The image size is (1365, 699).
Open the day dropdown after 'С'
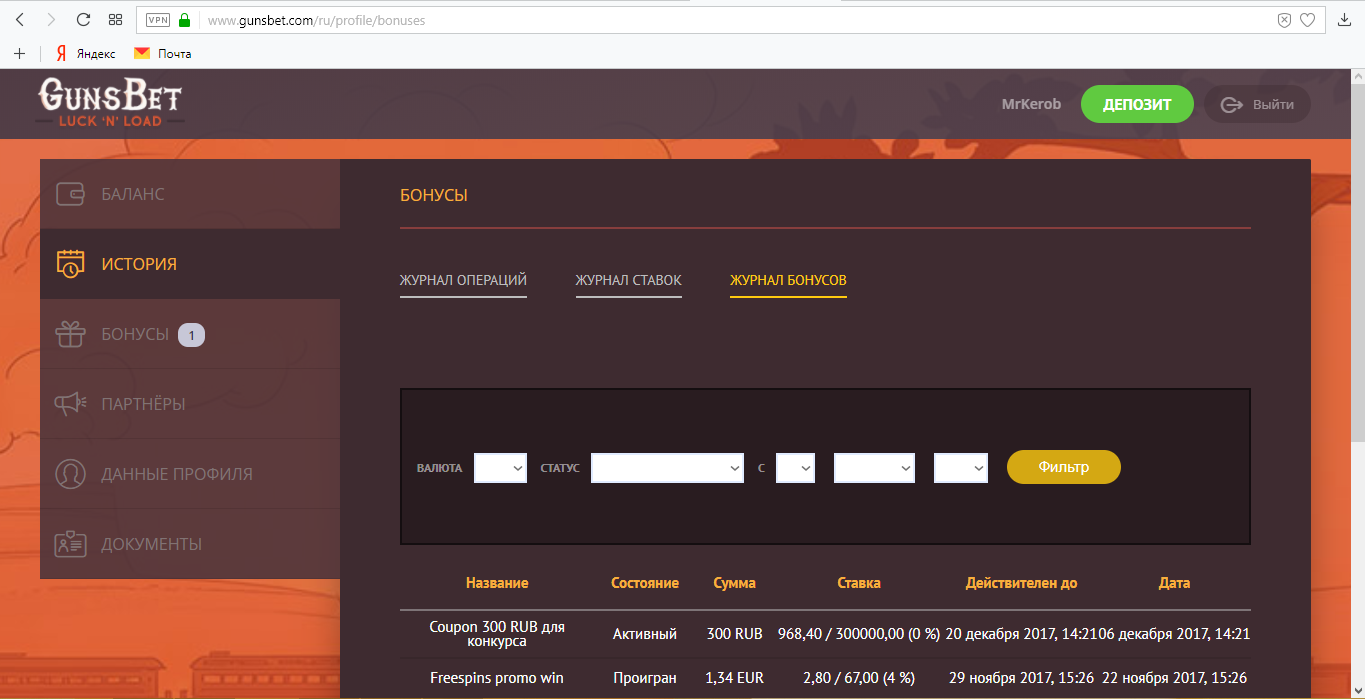pyautogui.click(x=795, y=468)
